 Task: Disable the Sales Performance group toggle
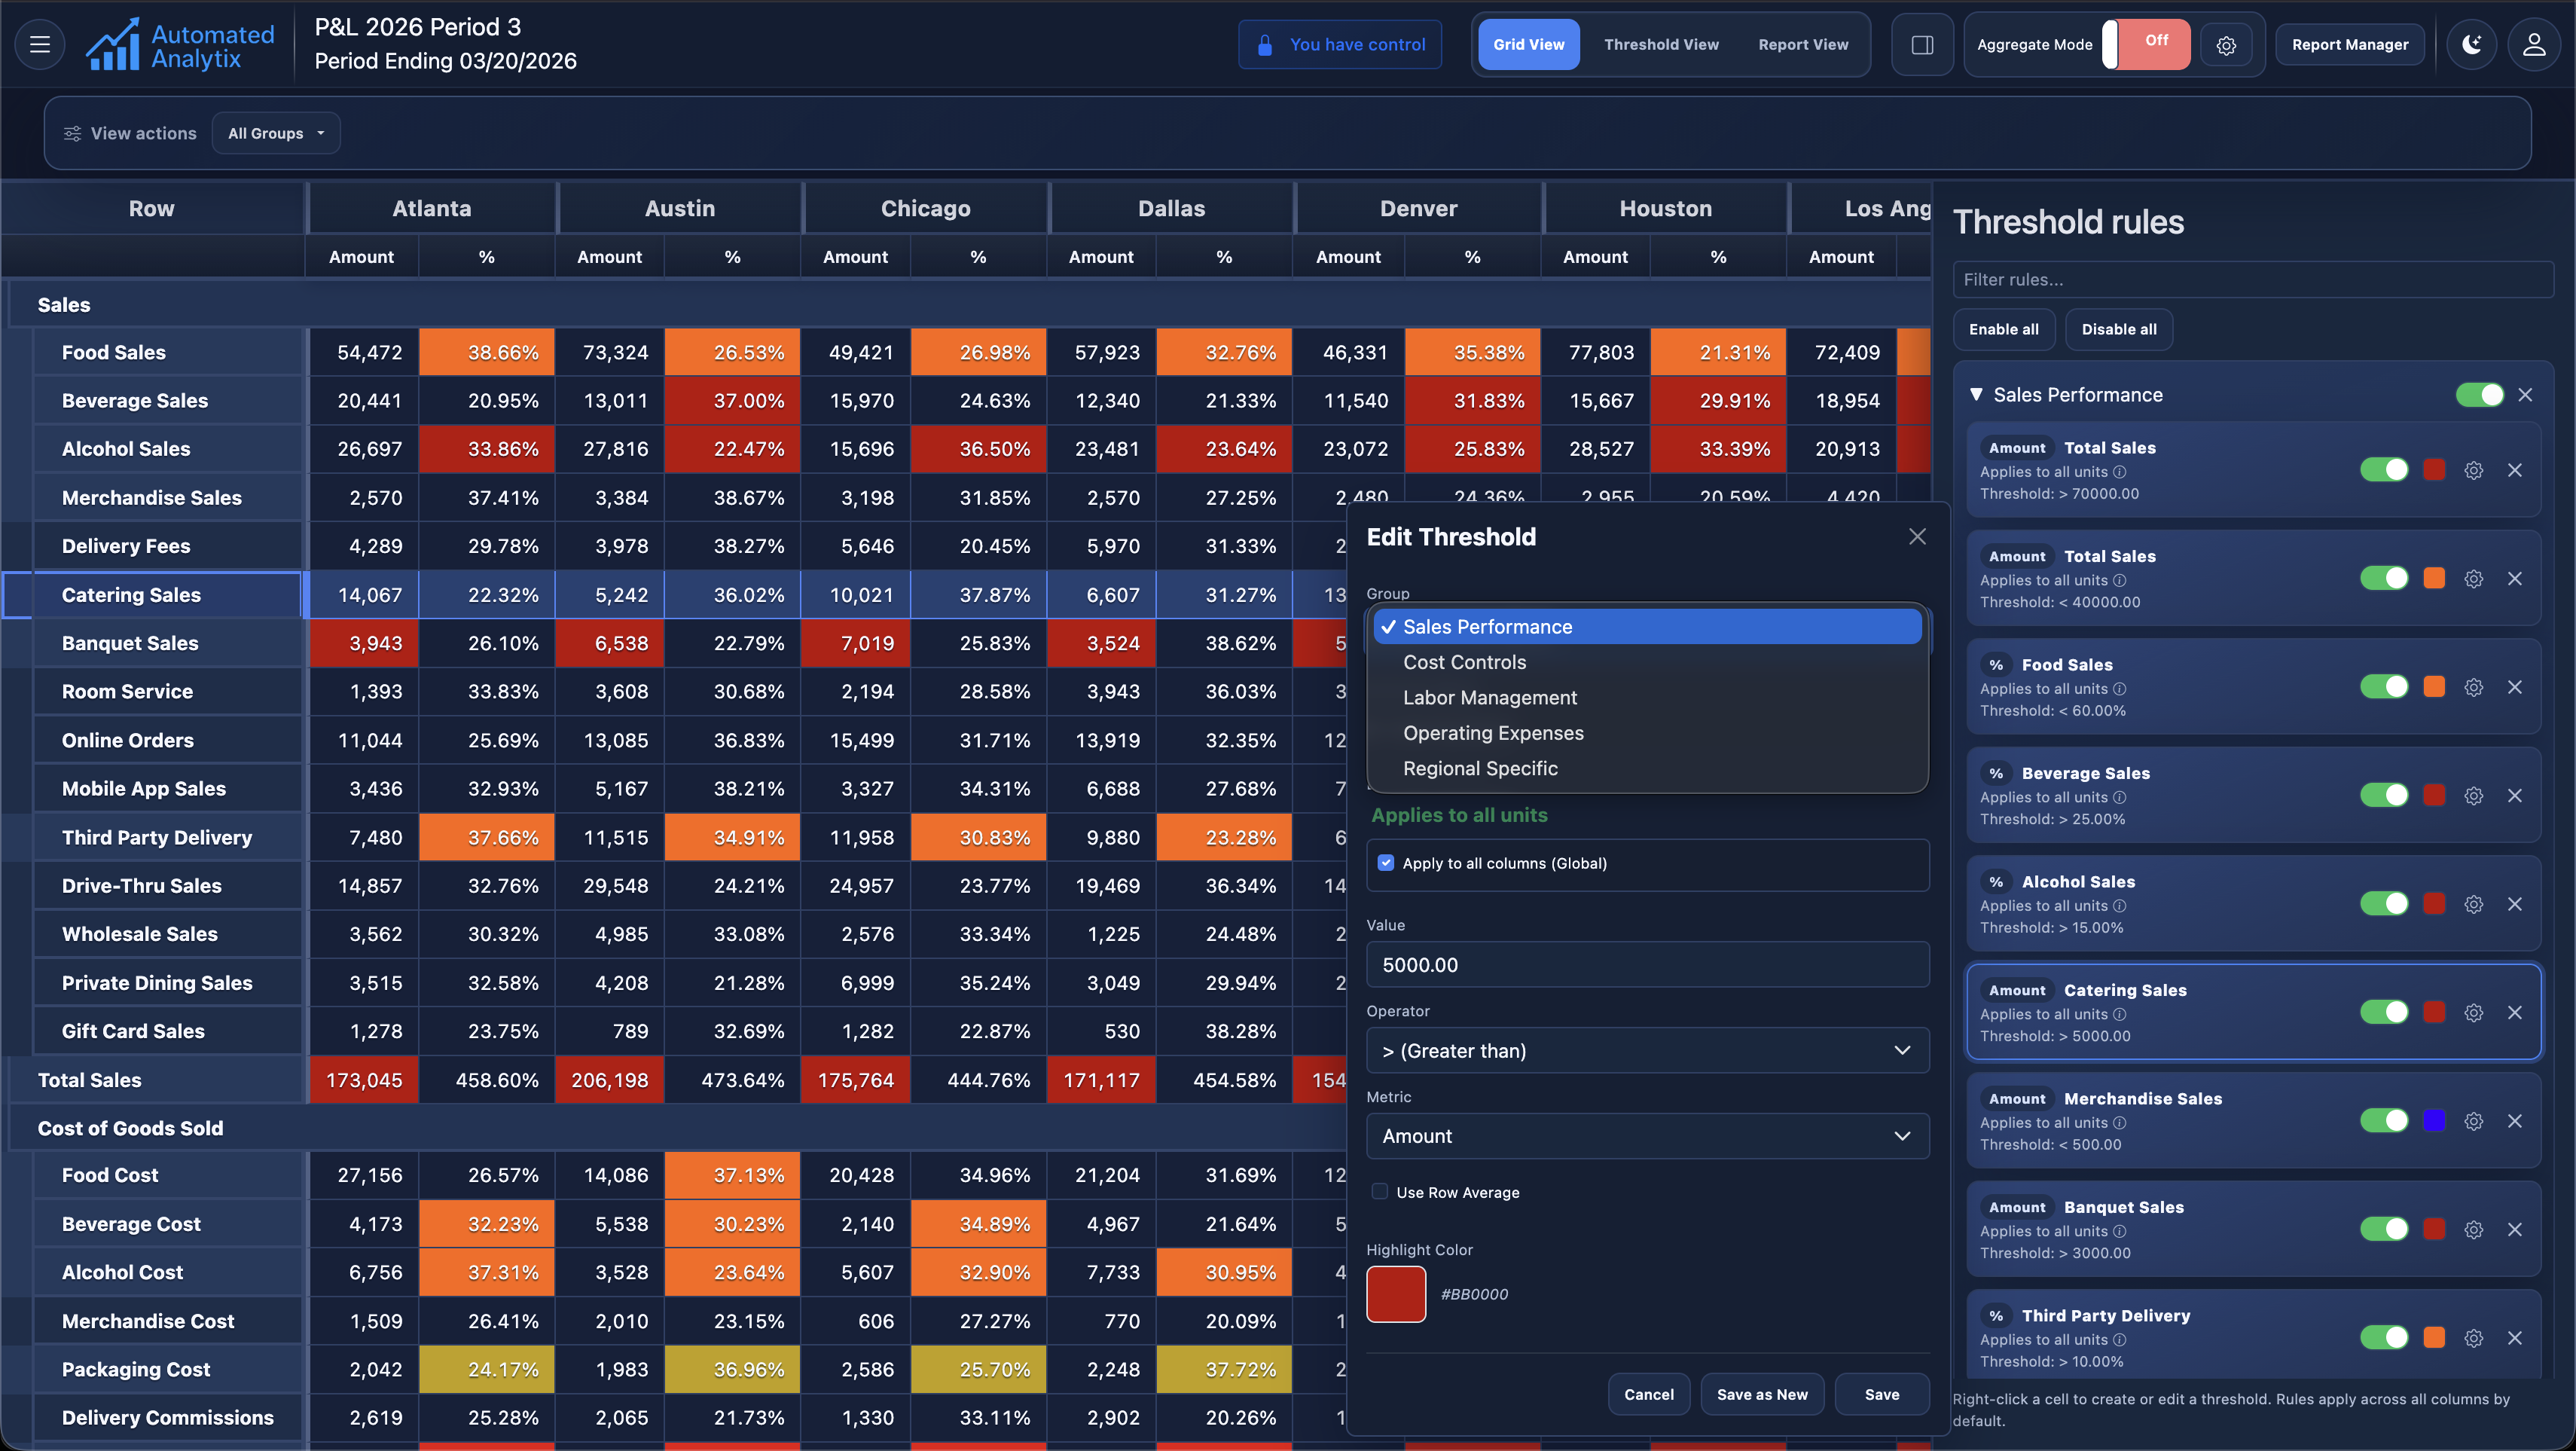(2479, 395)
